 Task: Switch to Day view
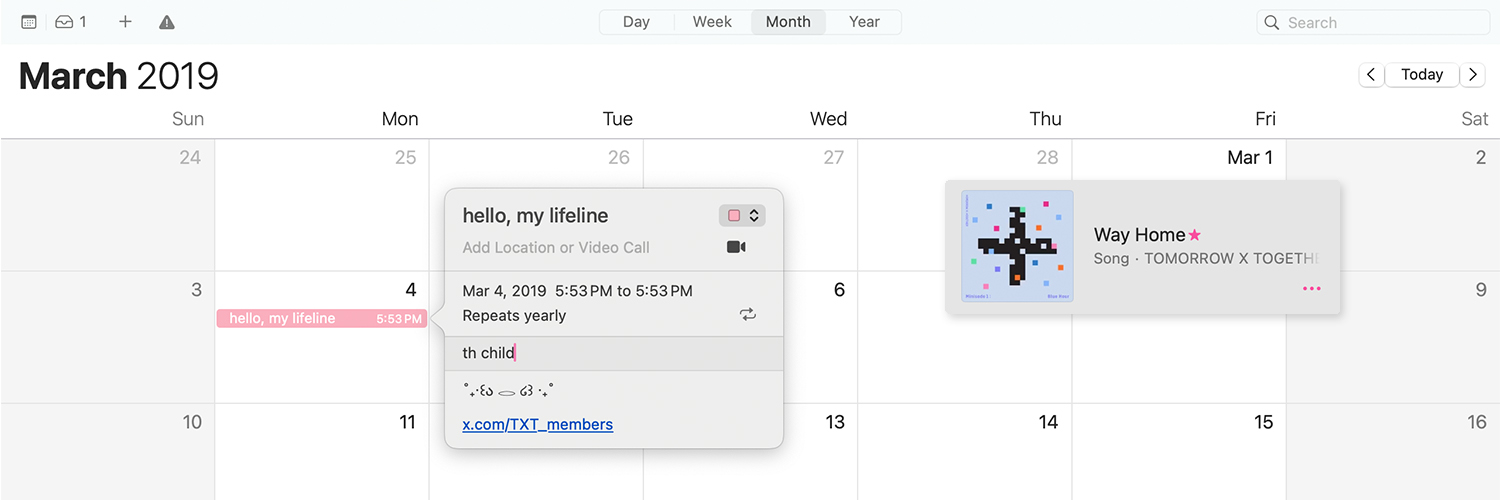pyautogui.click(x=636, y=22)
